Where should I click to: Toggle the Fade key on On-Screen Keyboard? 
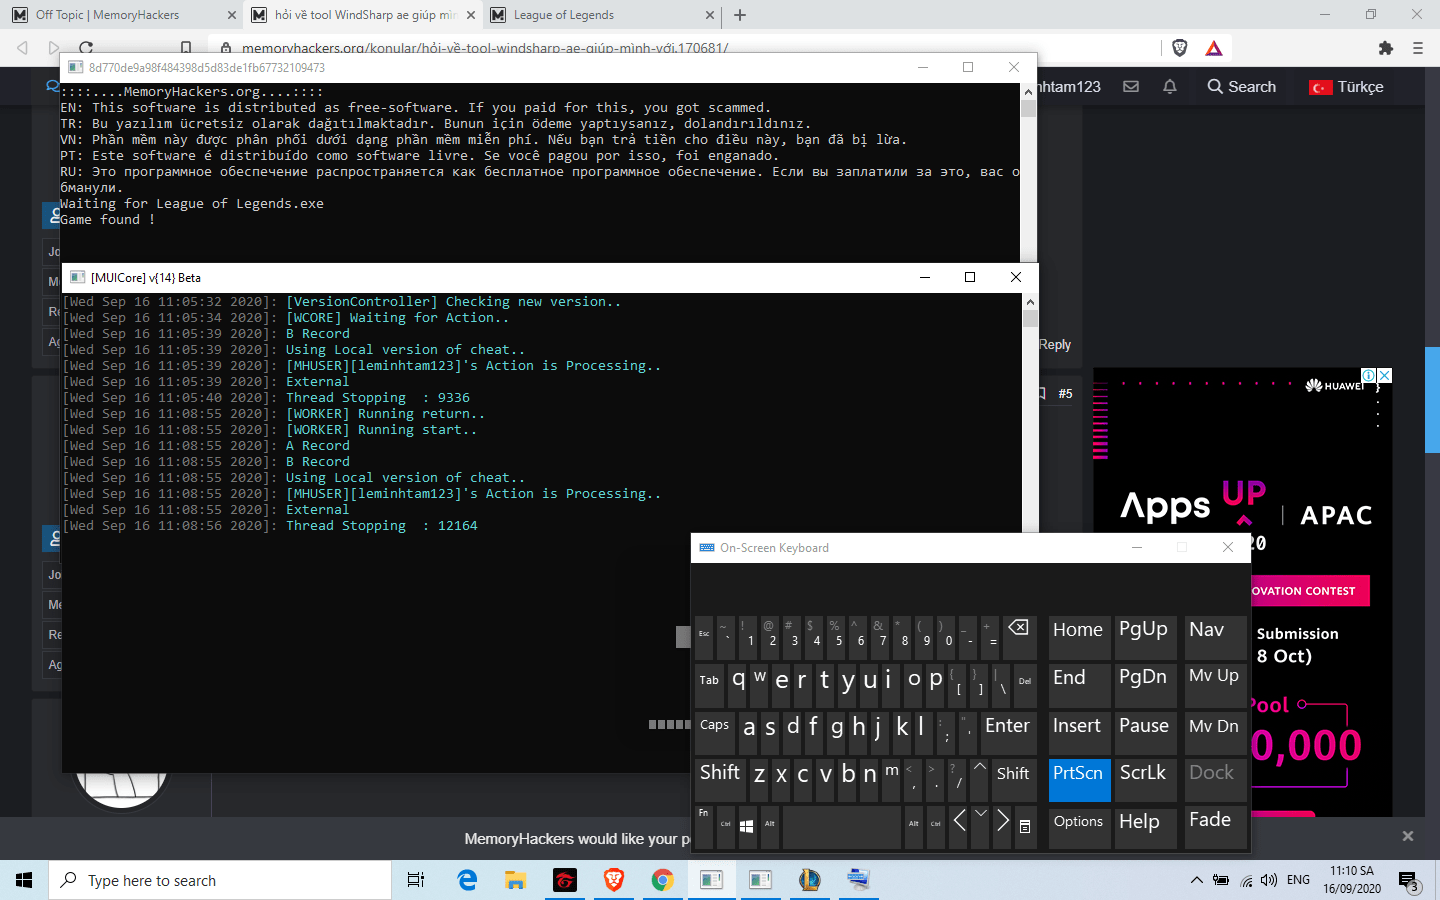point(1215,827)
